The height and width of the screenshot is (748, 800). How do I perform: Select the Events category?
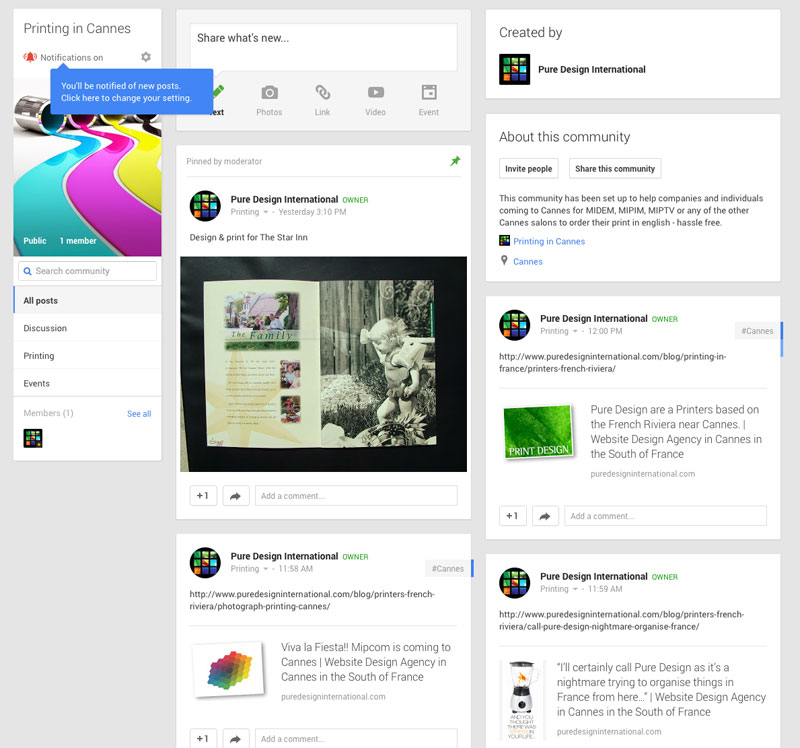(x=87, y=383)
